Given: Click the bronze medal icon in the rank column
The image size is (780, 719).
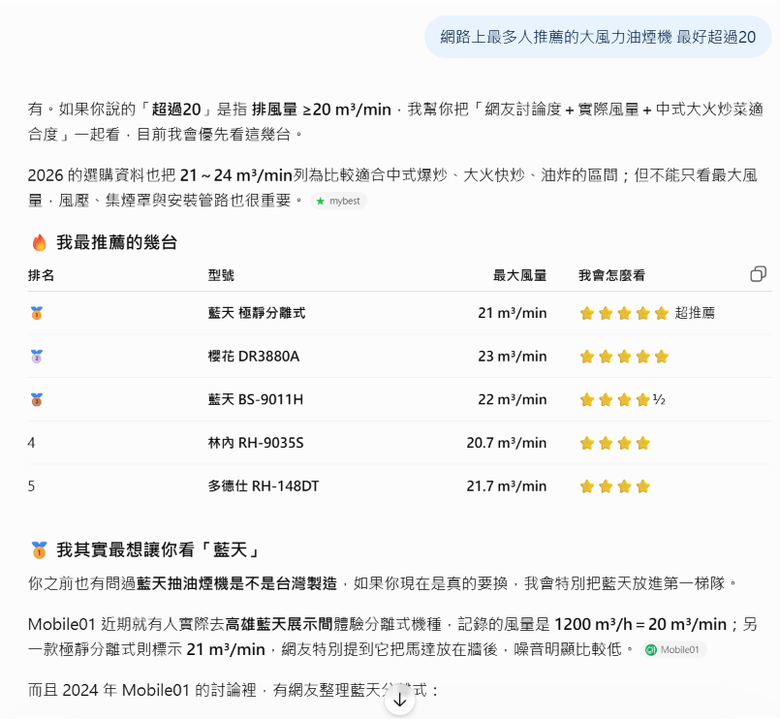Looking at the screenshot, I should [x=37, y=400].
